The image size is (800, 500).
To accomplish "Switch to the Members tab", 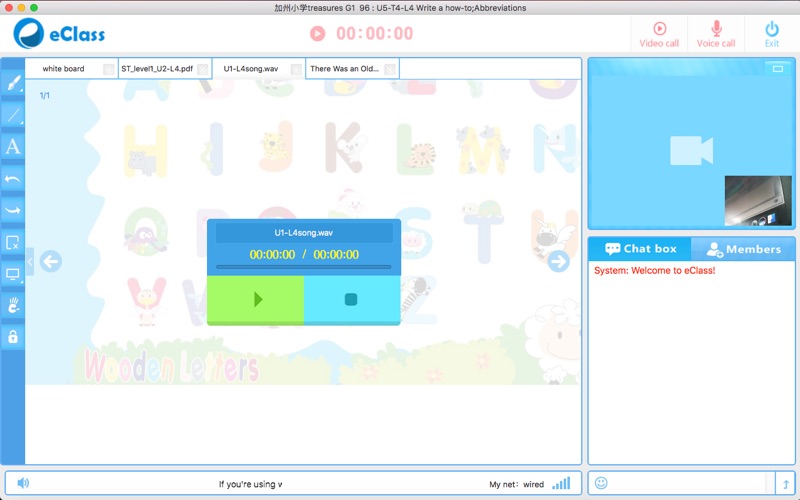I will tap(743, 249).
